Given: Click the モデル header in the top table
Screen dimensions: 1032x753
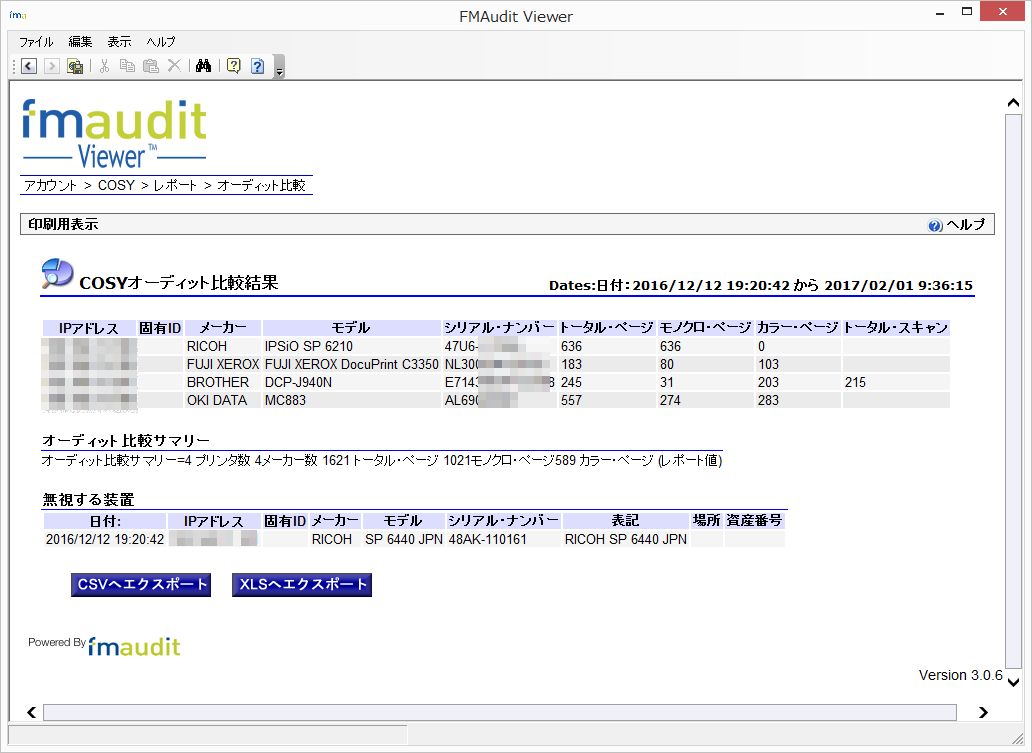Looking at the screenshot, I should coord(351,328).
